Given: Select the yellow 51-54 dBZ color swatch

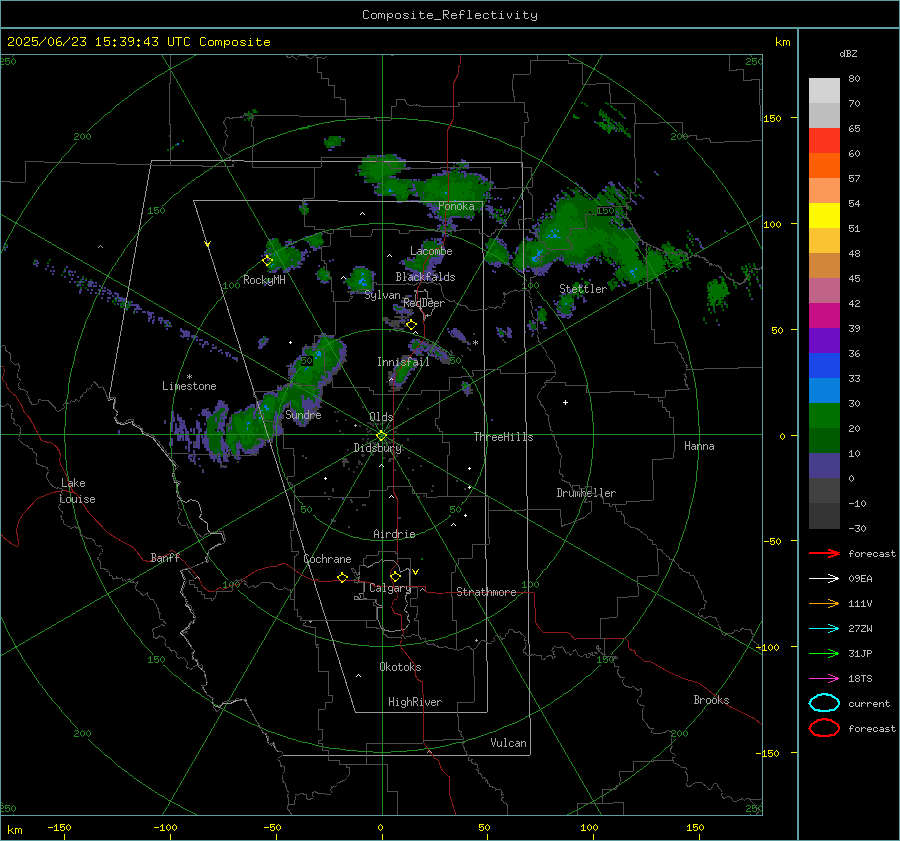Looking at the screenshot, I should 824,216.
